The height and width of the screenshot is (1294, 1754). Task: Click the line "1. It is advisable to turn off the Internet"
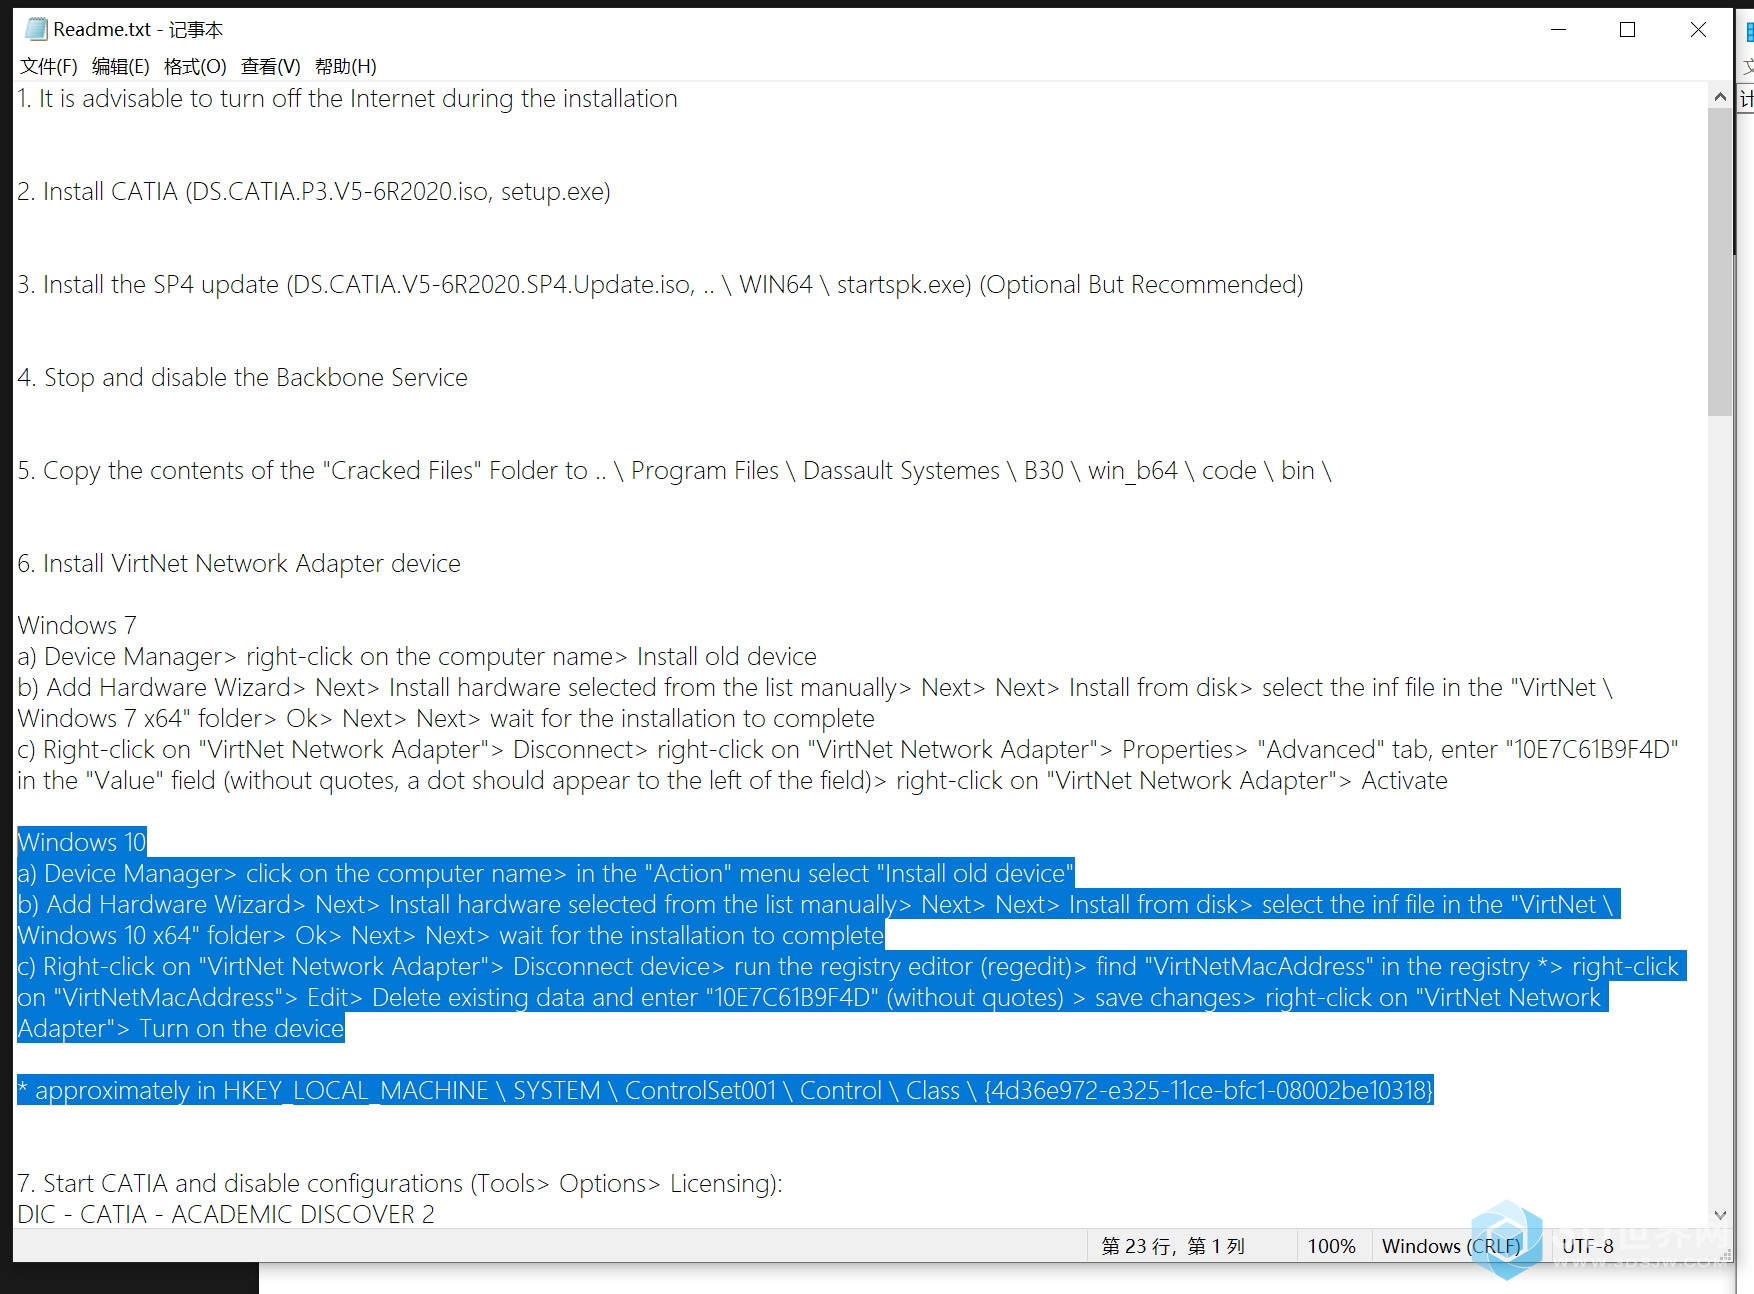point(347,99)
